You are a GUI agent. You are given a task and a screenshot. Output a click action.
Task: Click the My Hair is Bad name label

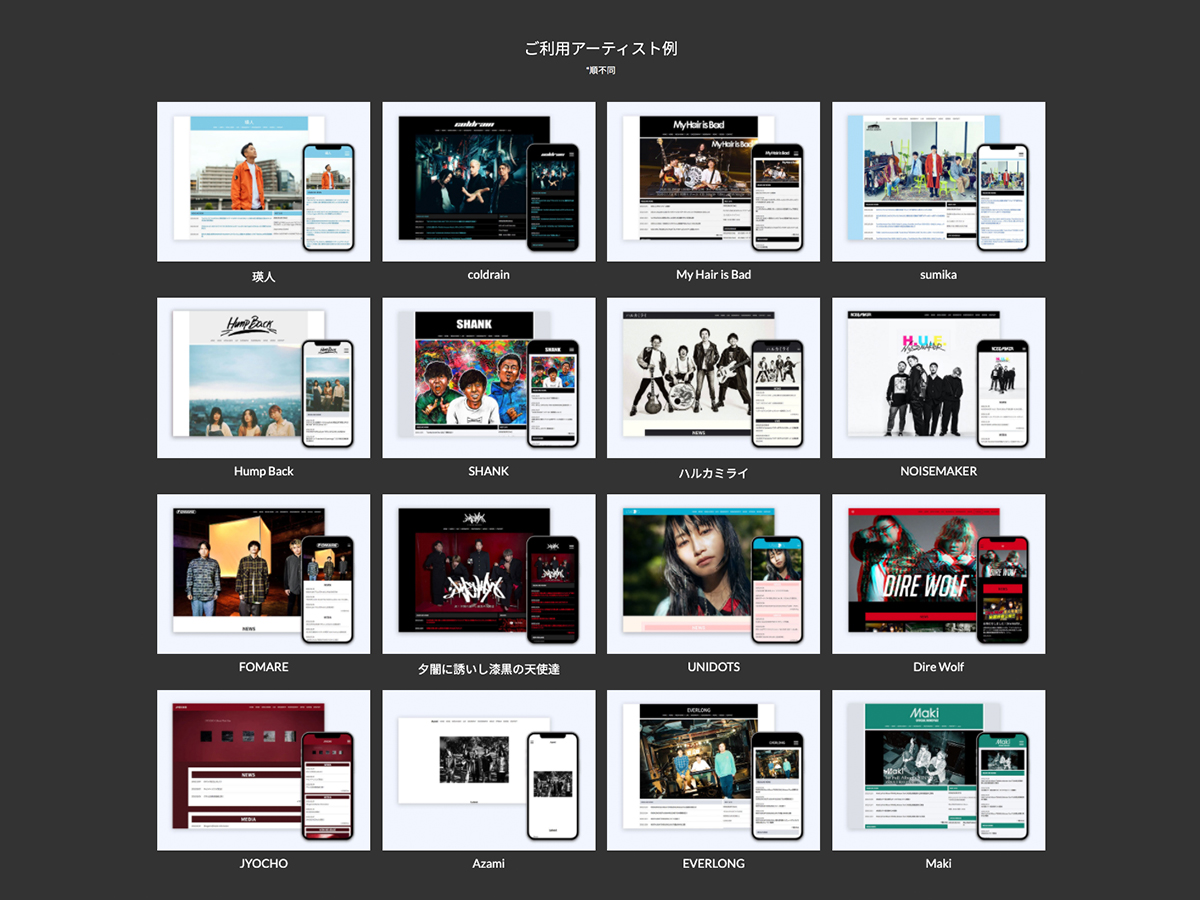[x=714, y=274]
